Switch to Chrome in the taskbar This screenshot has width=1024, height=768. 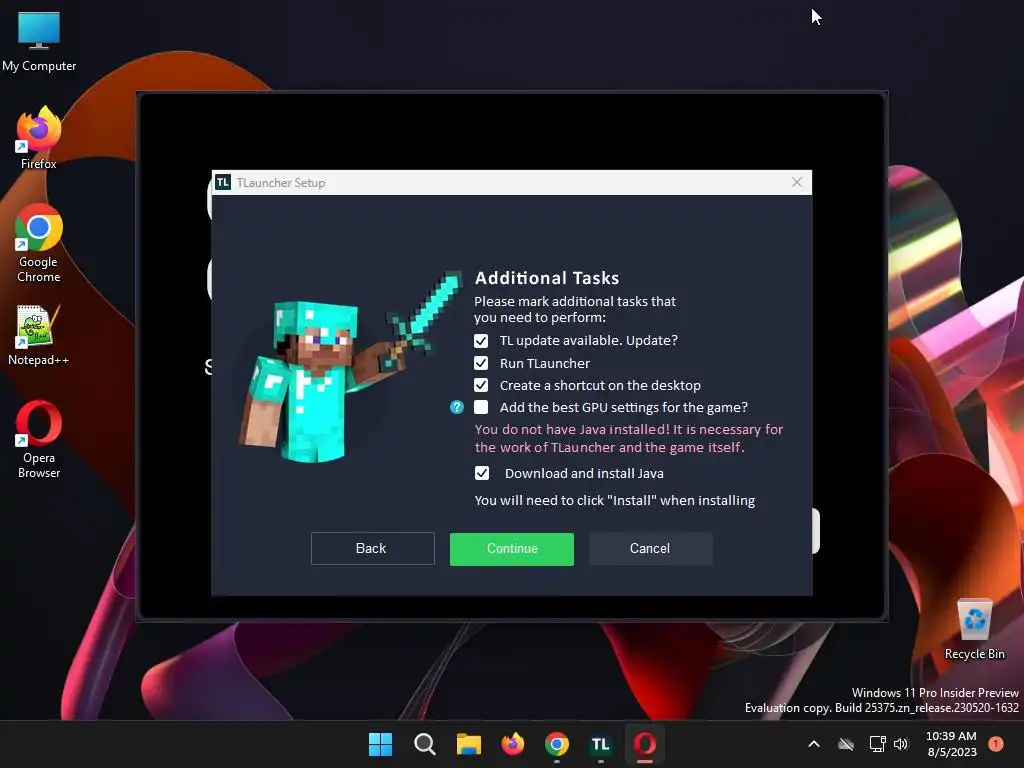(x=557, y=744)
